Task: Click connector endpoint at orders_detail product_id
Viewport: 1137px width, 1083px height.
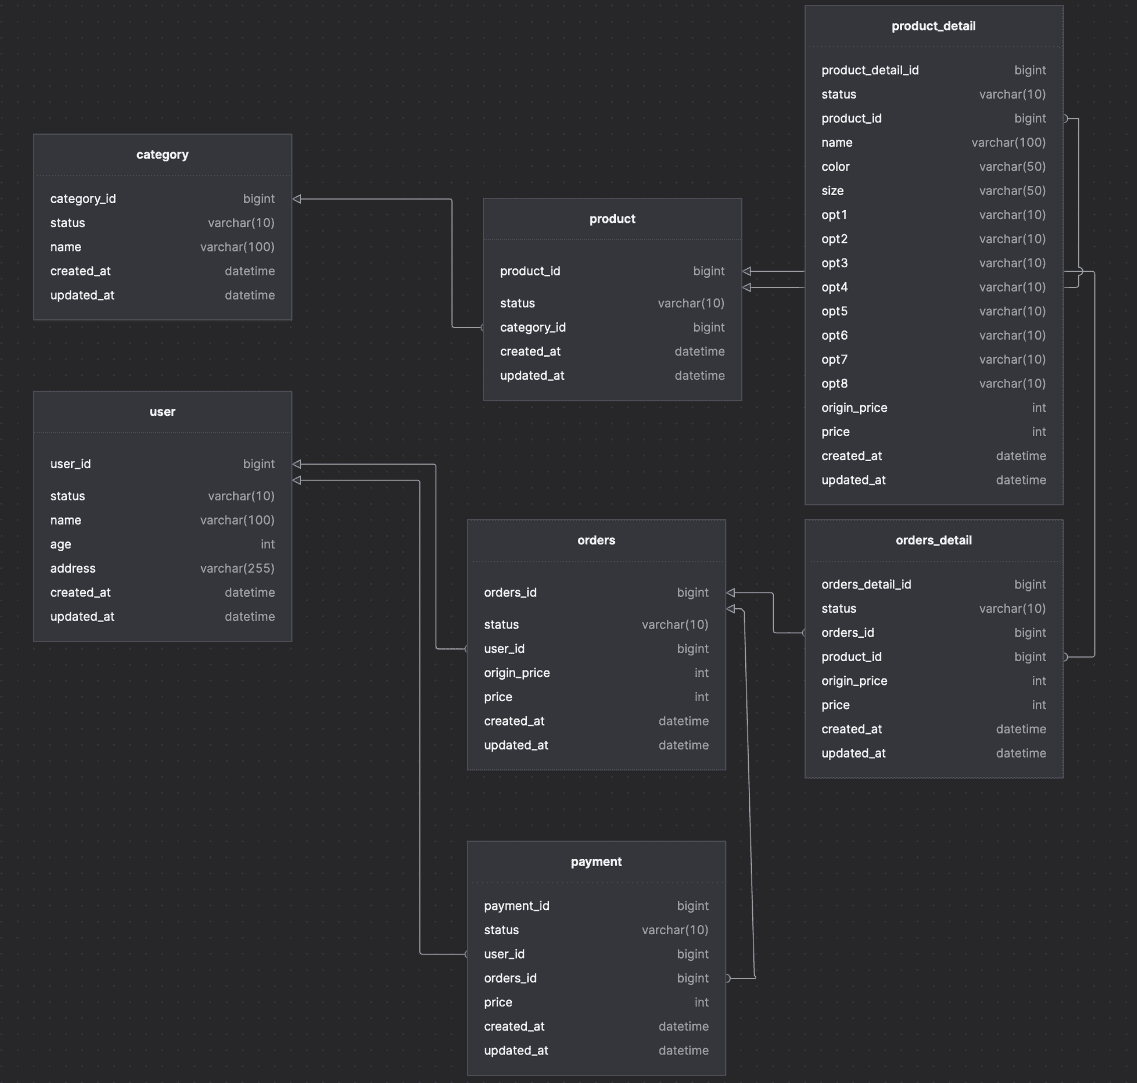Action: pos(1066,657)
